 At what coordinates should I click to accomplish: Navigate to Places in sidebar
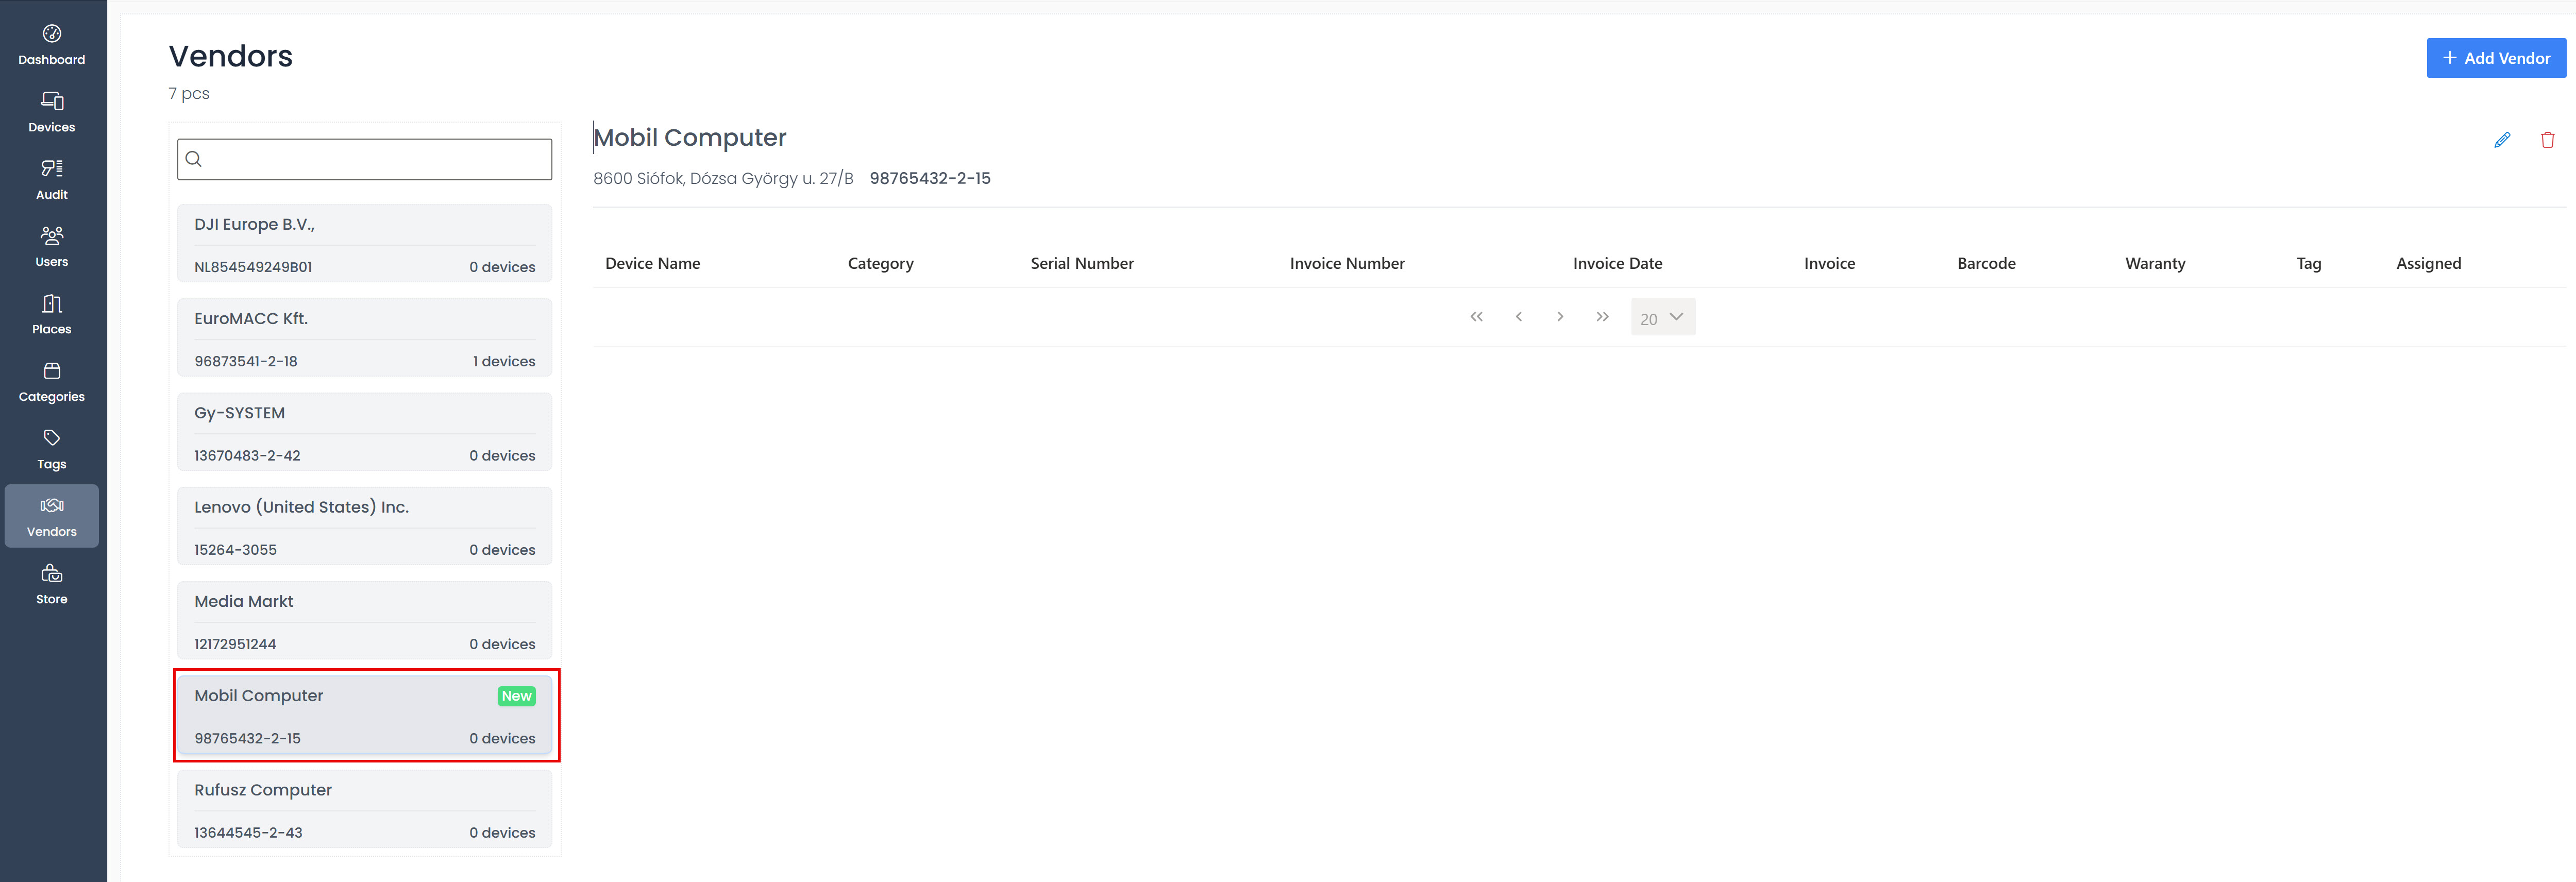coord(52,314)
